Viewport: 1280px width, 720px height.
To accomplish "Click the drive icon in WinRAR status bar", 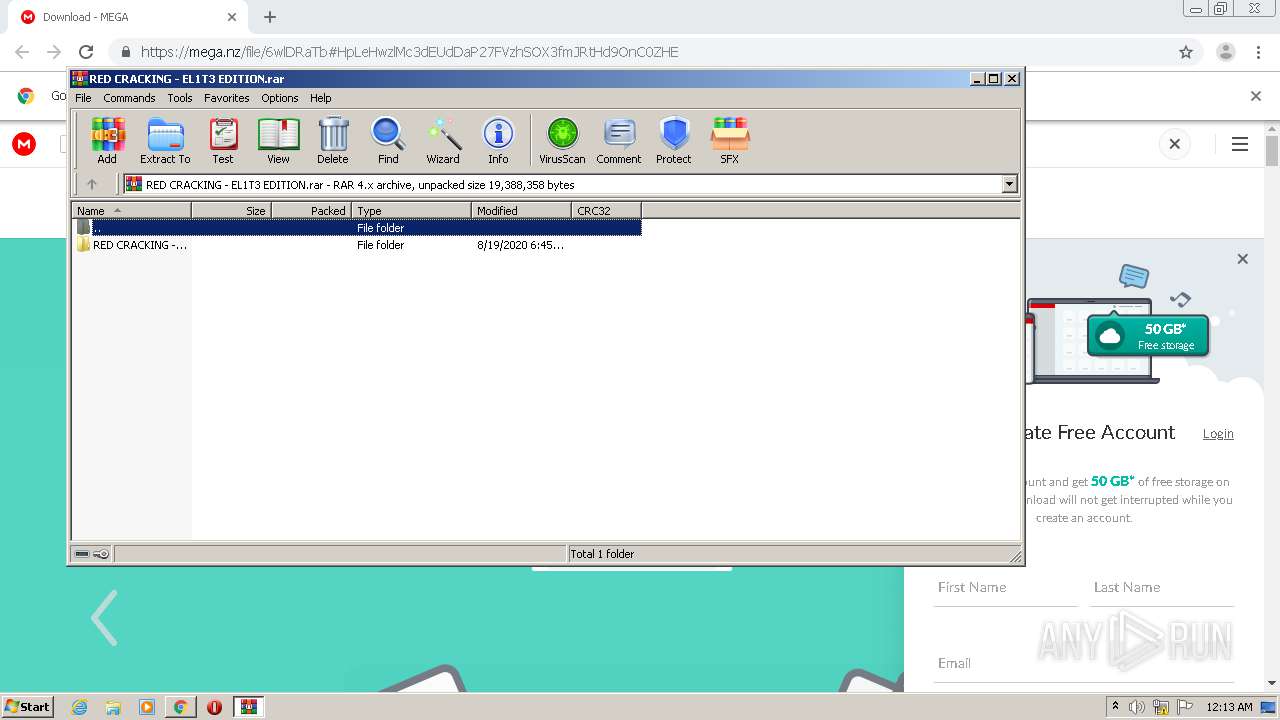I will point(83,554).
